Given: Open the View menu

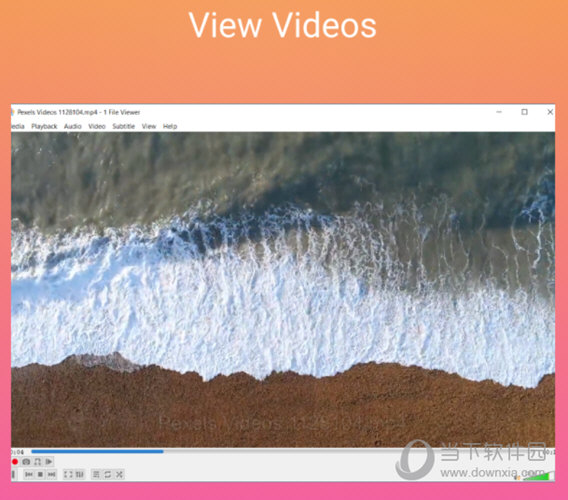Looking at the screenshot, I should pos(149,126).
